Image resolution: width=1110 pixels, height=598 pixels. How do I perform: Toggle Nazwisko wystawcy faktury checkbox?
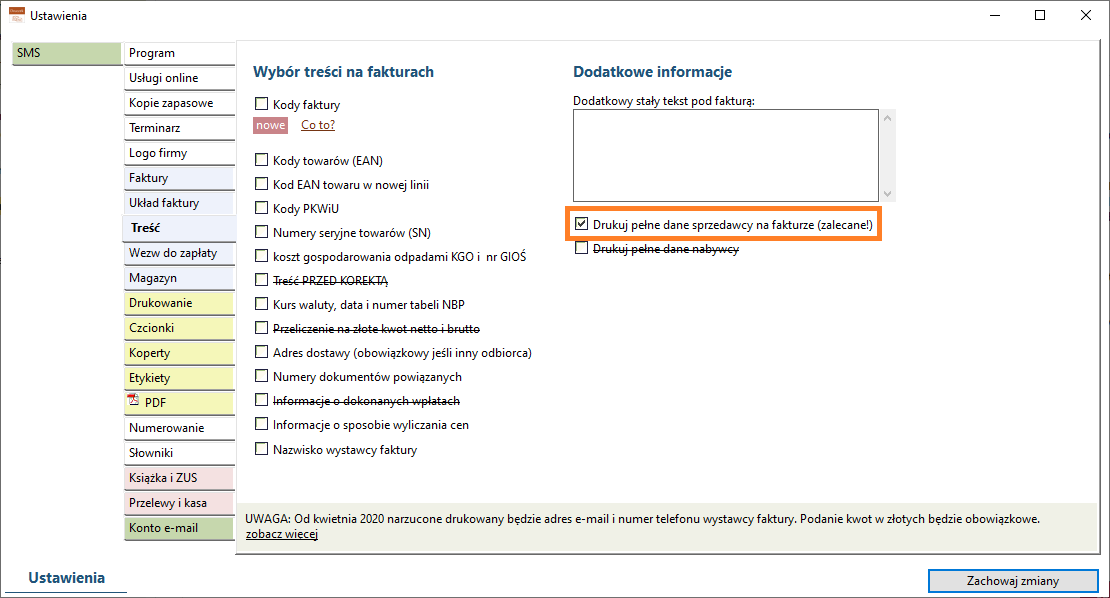click(x=261, y=449)
